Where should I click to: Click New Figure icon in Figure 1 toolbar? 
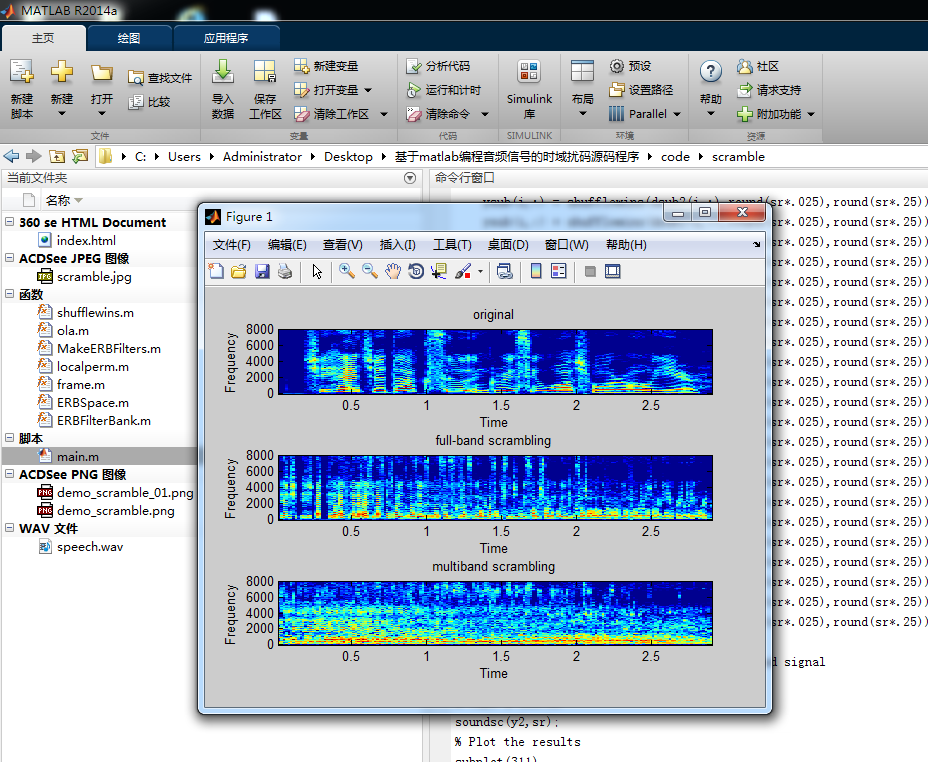[216, 272]
